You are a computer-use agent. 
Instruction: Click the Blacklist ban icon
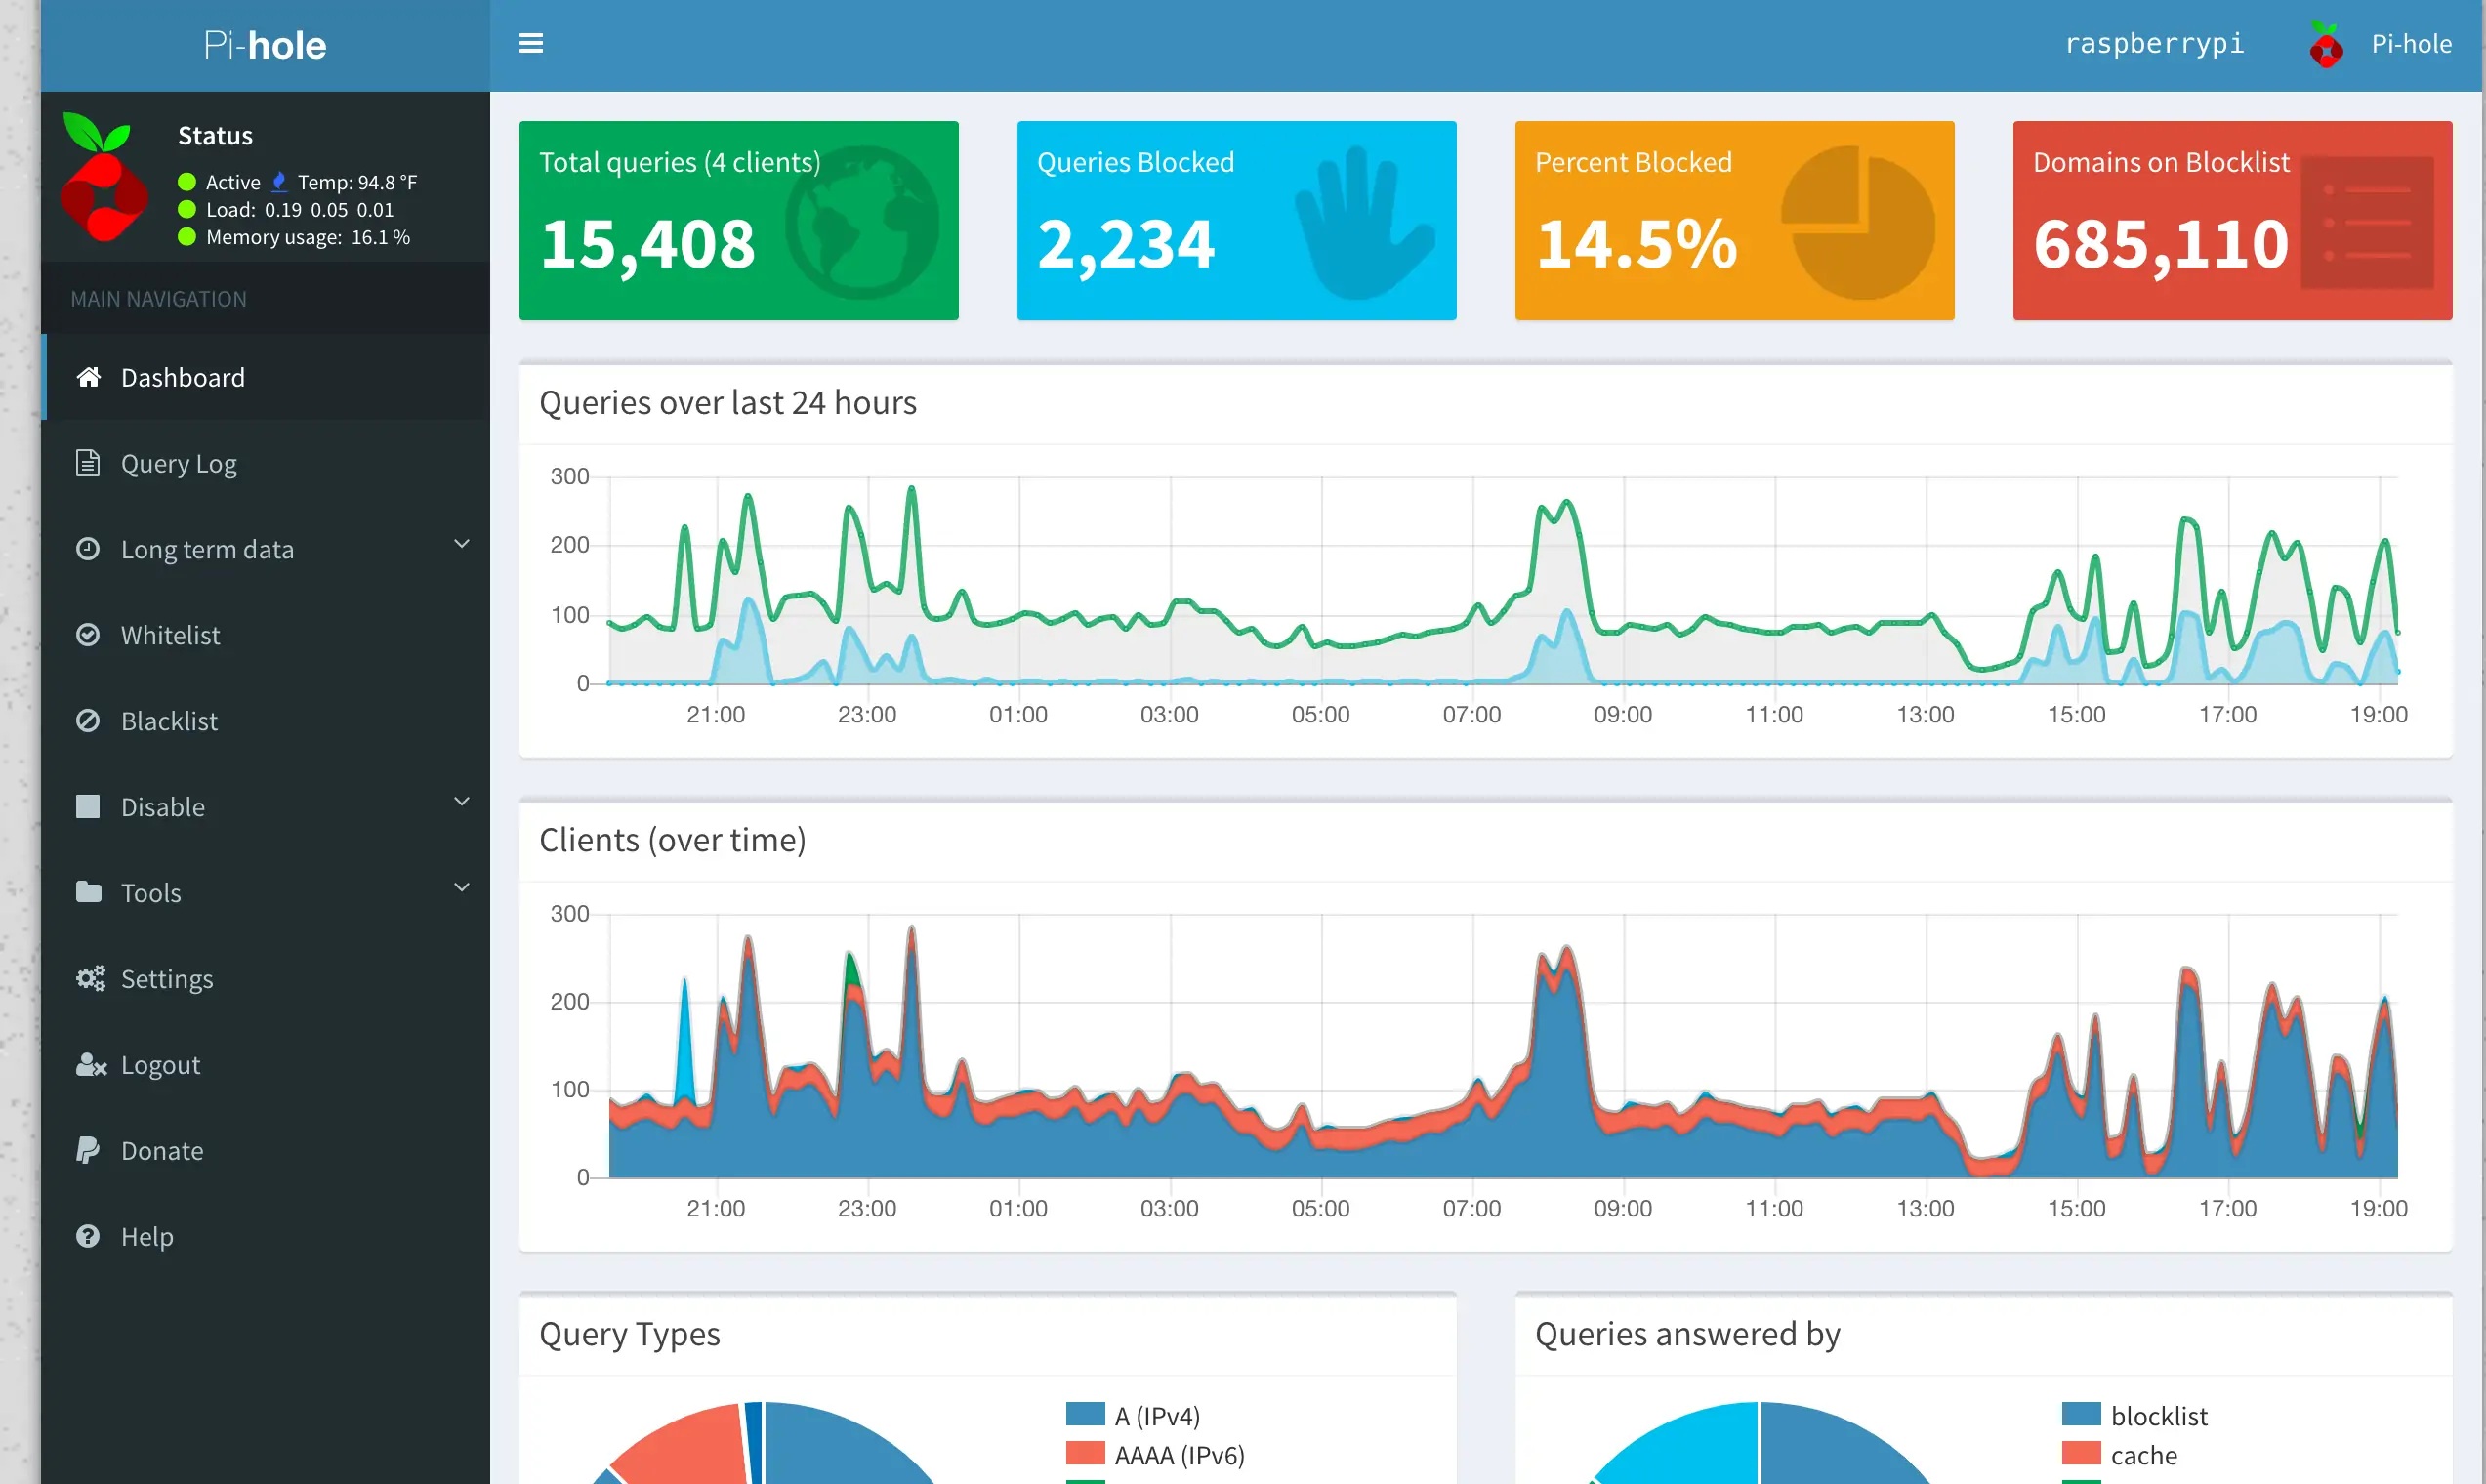pyautogui.click(x=88, y=721)
